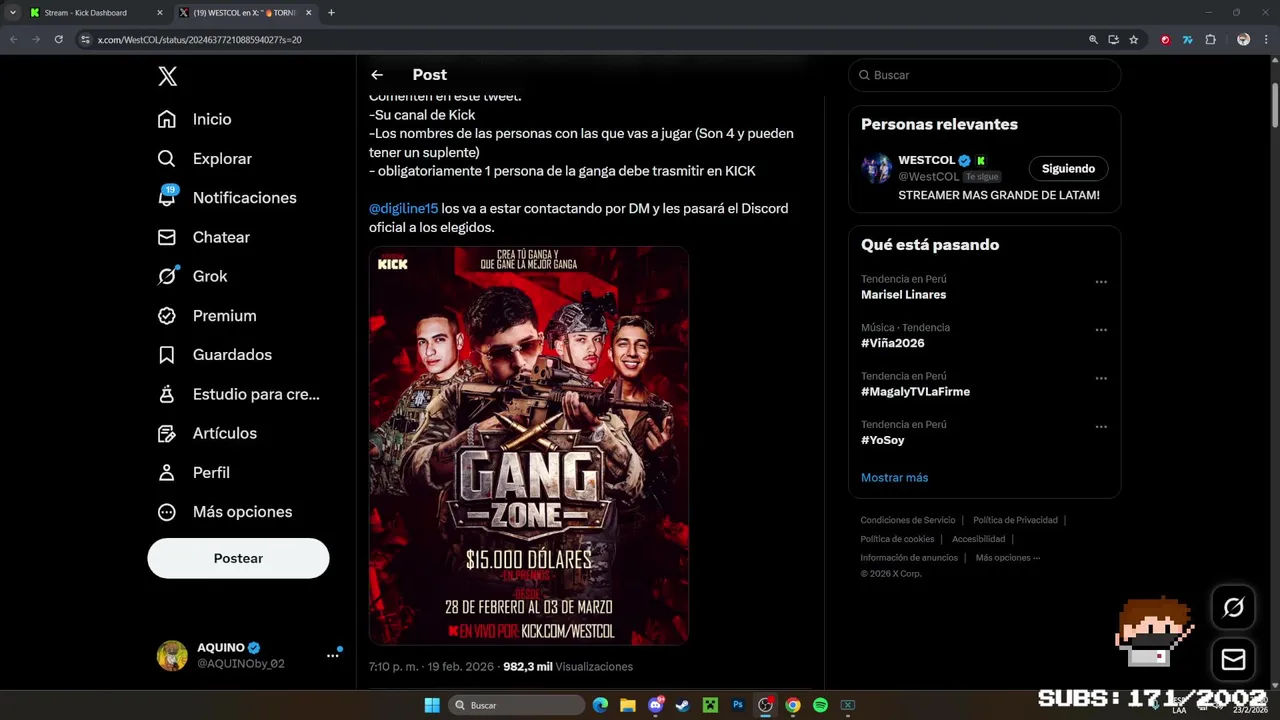Bookmark this page with the star
The height and width of the screenshot is (720, 1280).
click(x=1133, y=40)
